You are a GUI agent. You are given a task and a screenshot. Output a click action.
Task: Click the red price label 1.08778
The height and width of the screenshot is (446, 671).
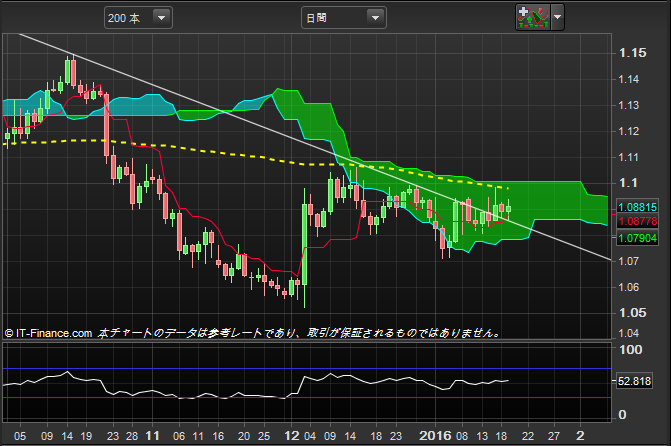[x=637, y=221]
